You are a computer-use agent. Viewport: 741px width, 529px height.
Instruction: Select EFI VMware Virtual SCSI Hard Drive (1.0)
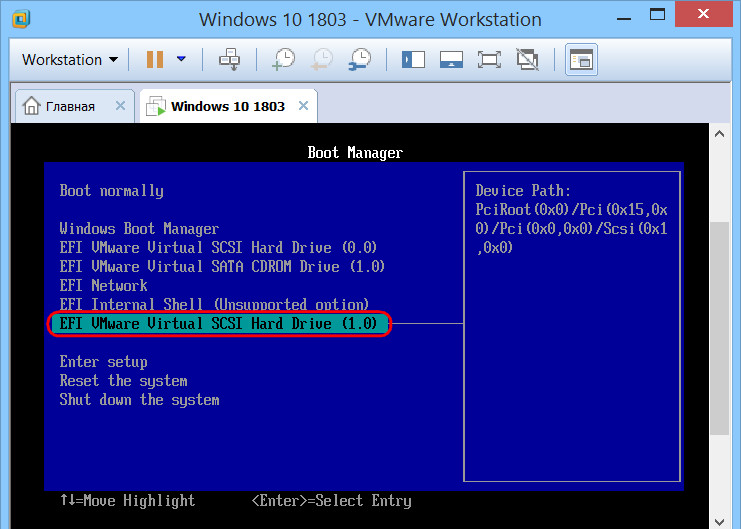(x=219, y=324)
